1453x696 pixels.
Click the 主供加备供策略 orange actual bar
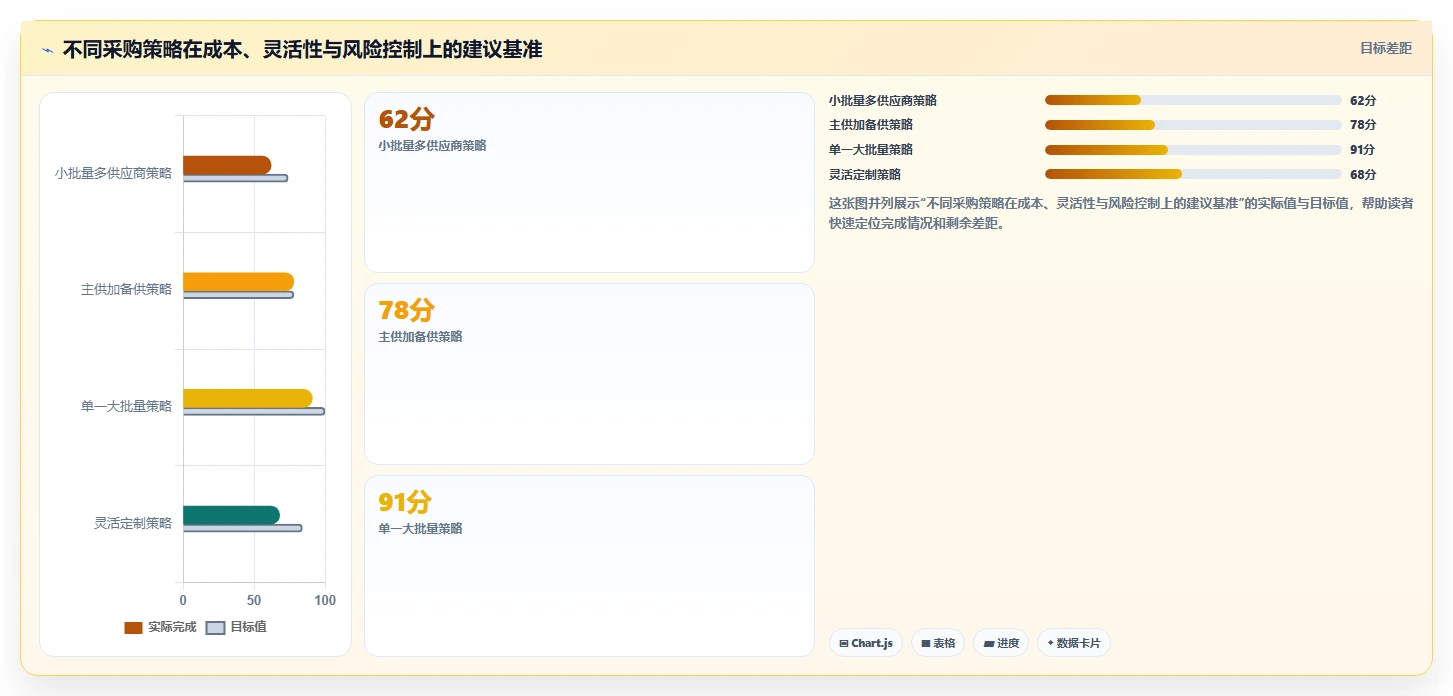coord(238,282)
